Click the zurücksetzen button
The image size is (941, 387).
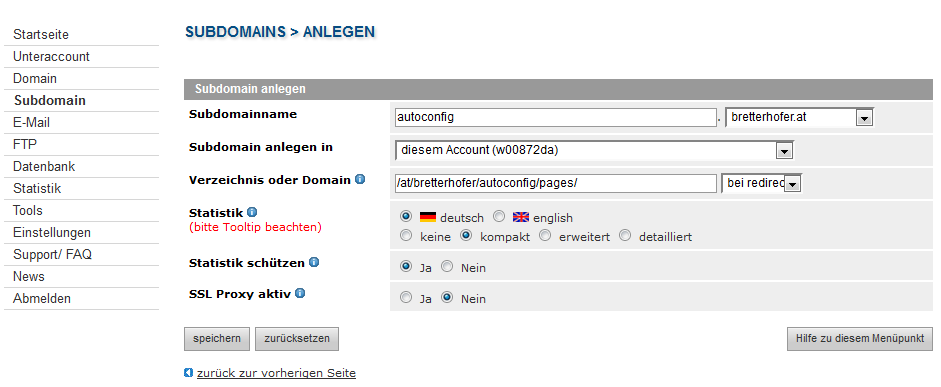click(x=296, y=338)
